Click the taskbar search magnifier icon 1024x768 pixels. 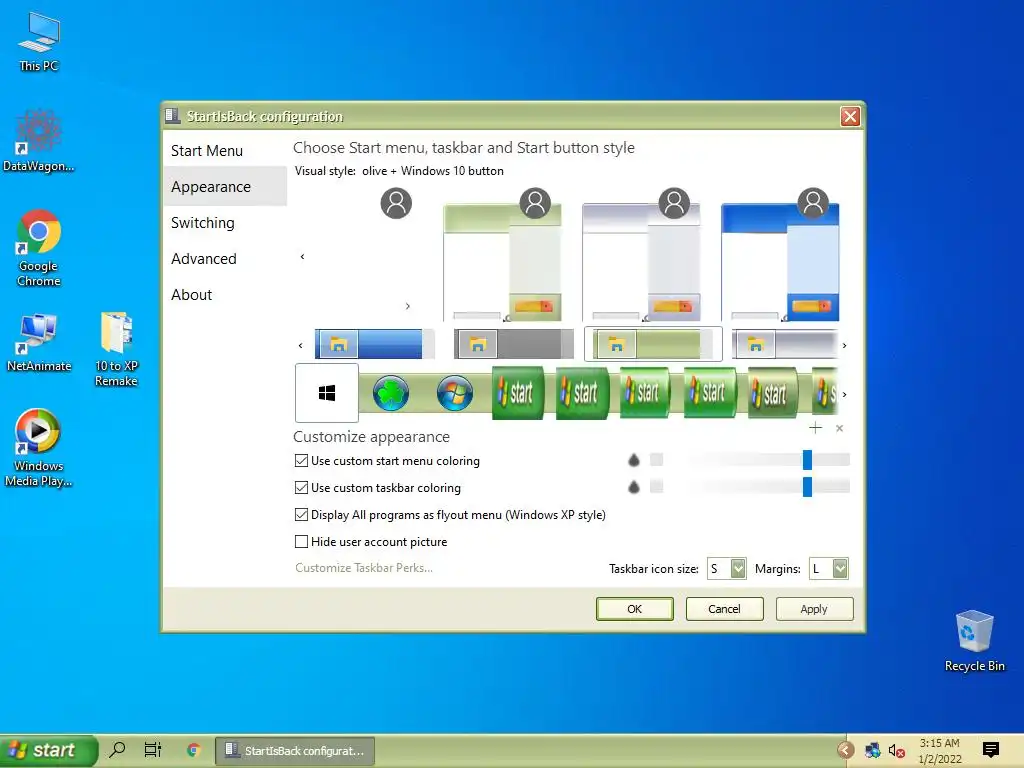118,750
